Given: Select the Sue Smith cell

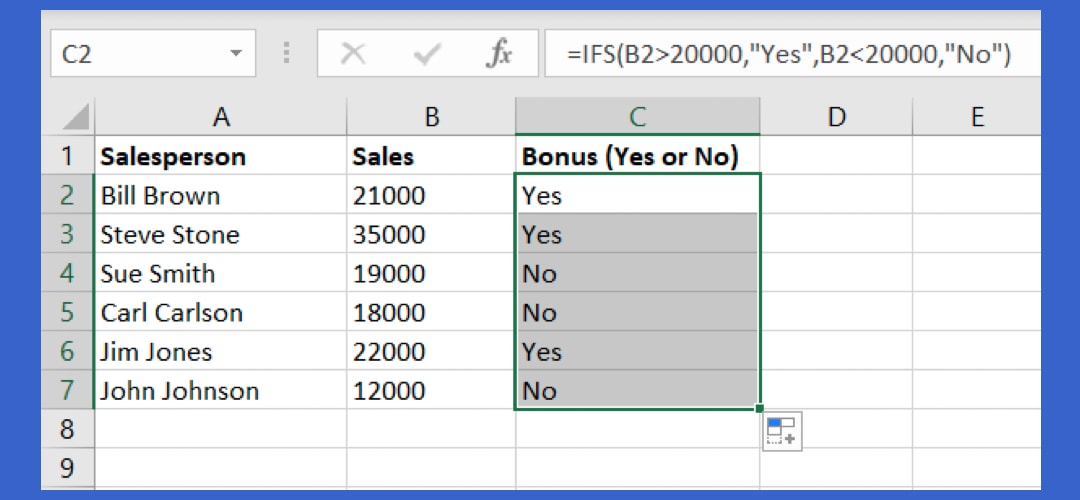Looking at the screenshot, I should click(x=220, y=273).
